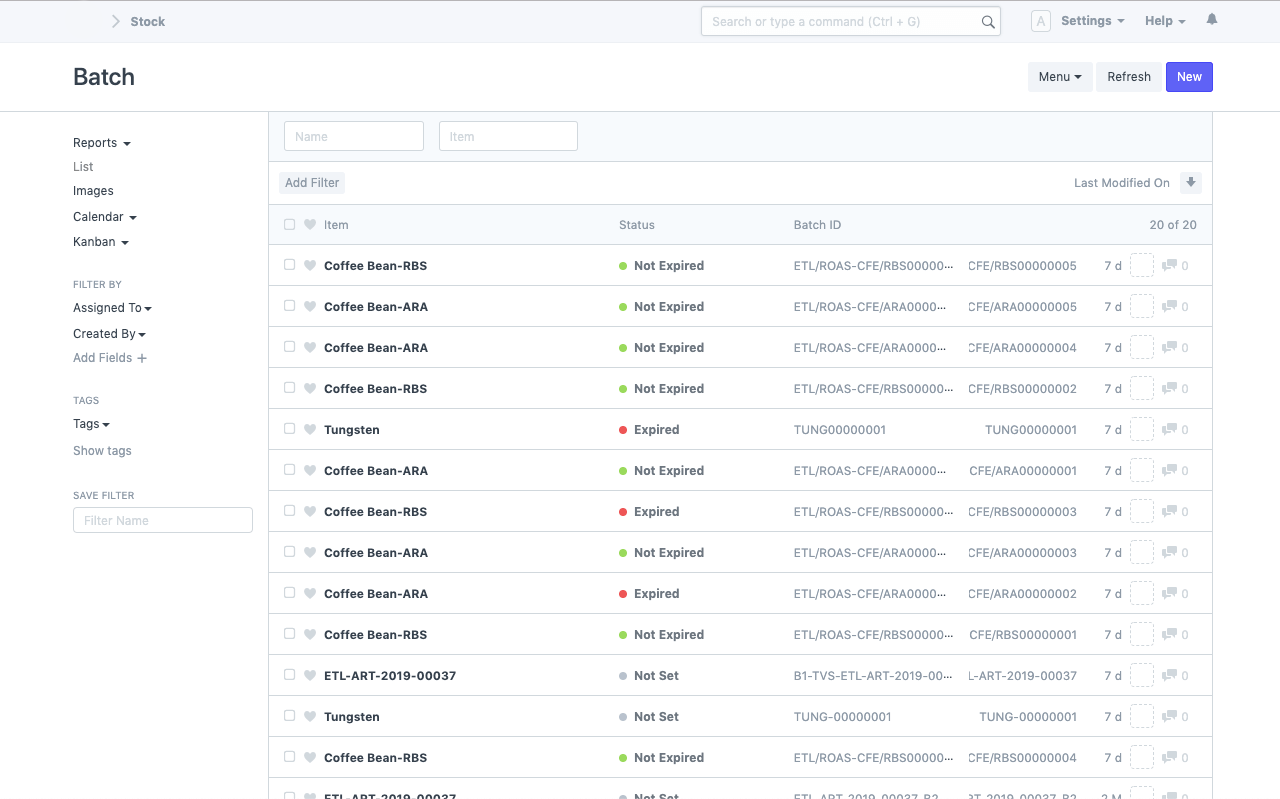
Task: Click the notification bell icon
Action: 1212,20
